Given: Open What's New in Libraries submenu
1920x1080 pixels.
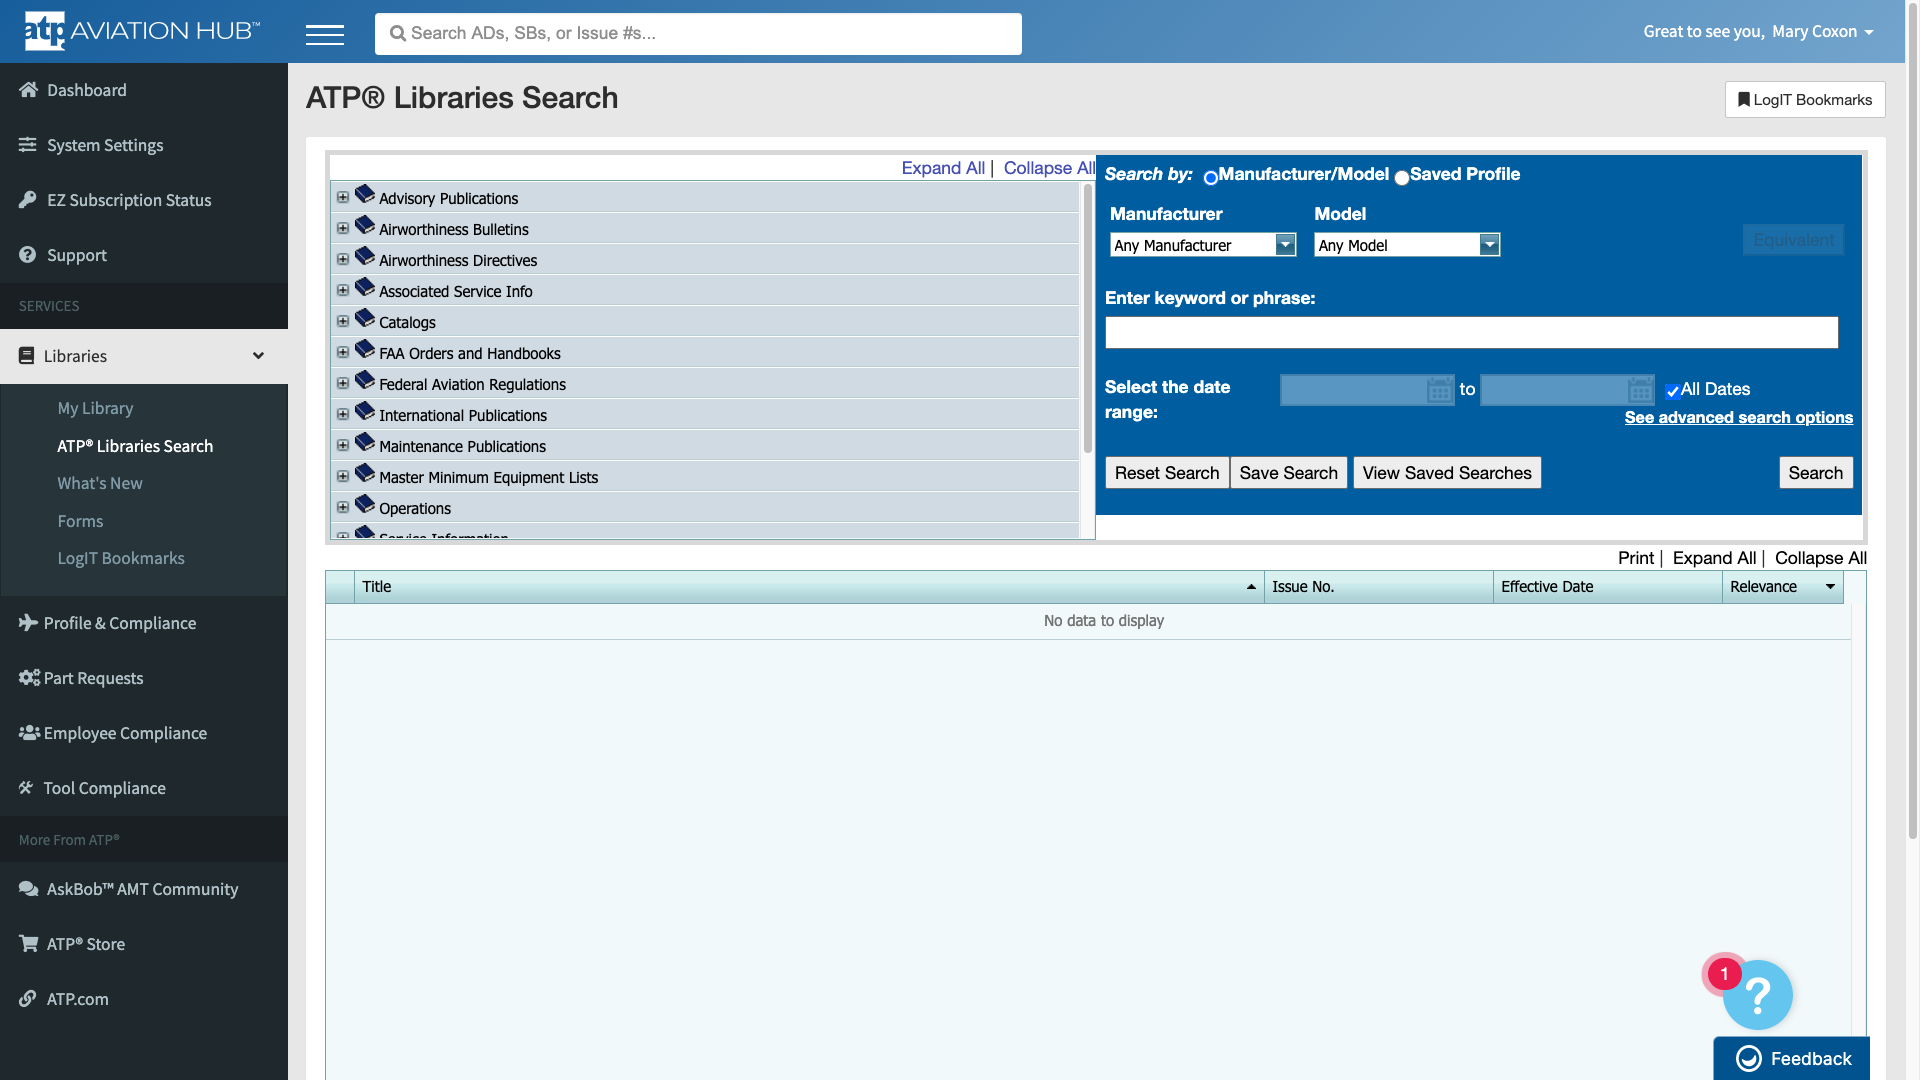Looking at the screenshot, I should tap(100, 483).
